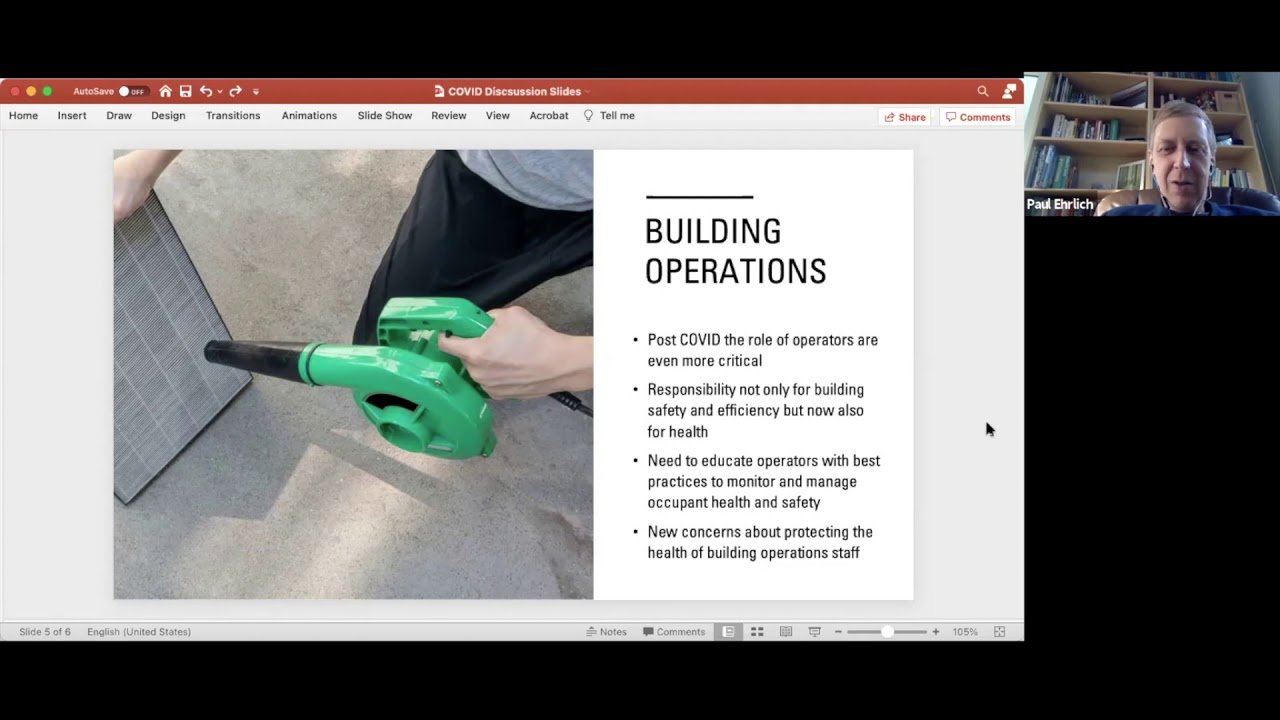
Task: Open the Comments pane from the ribbon button
Action: coord(978,117)
